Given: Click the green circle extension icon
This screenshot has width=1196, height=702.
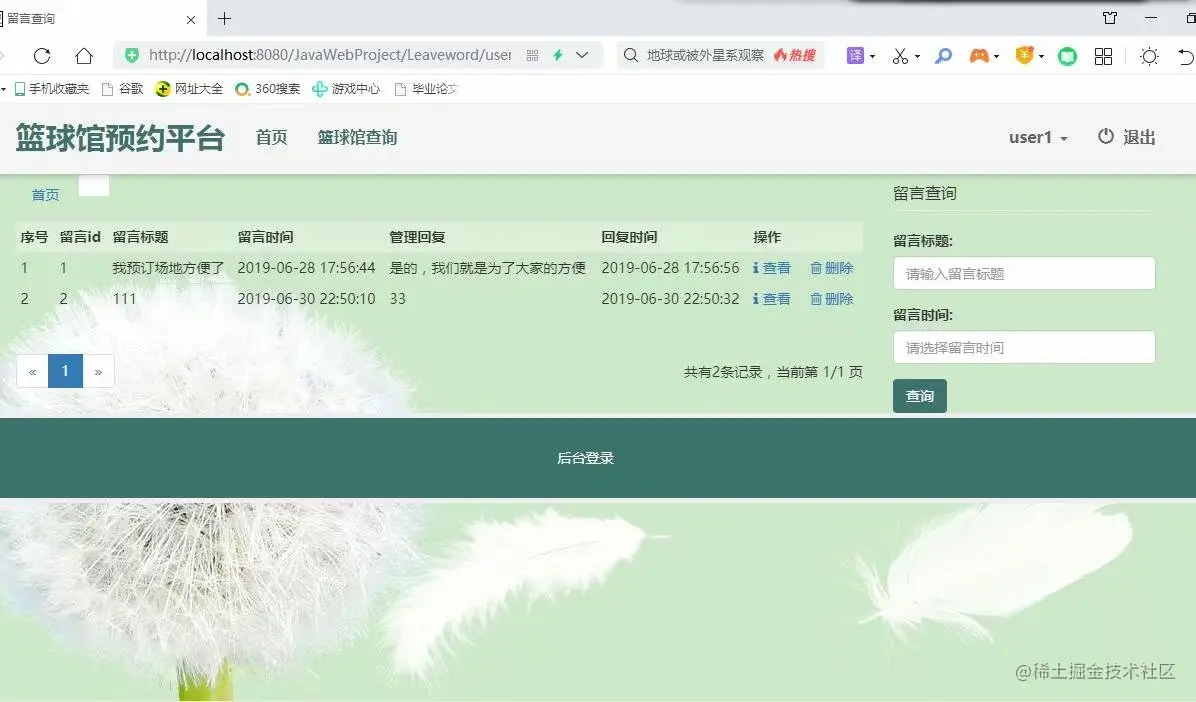Looking at the screenshot, I should (x=1067, y=56).
